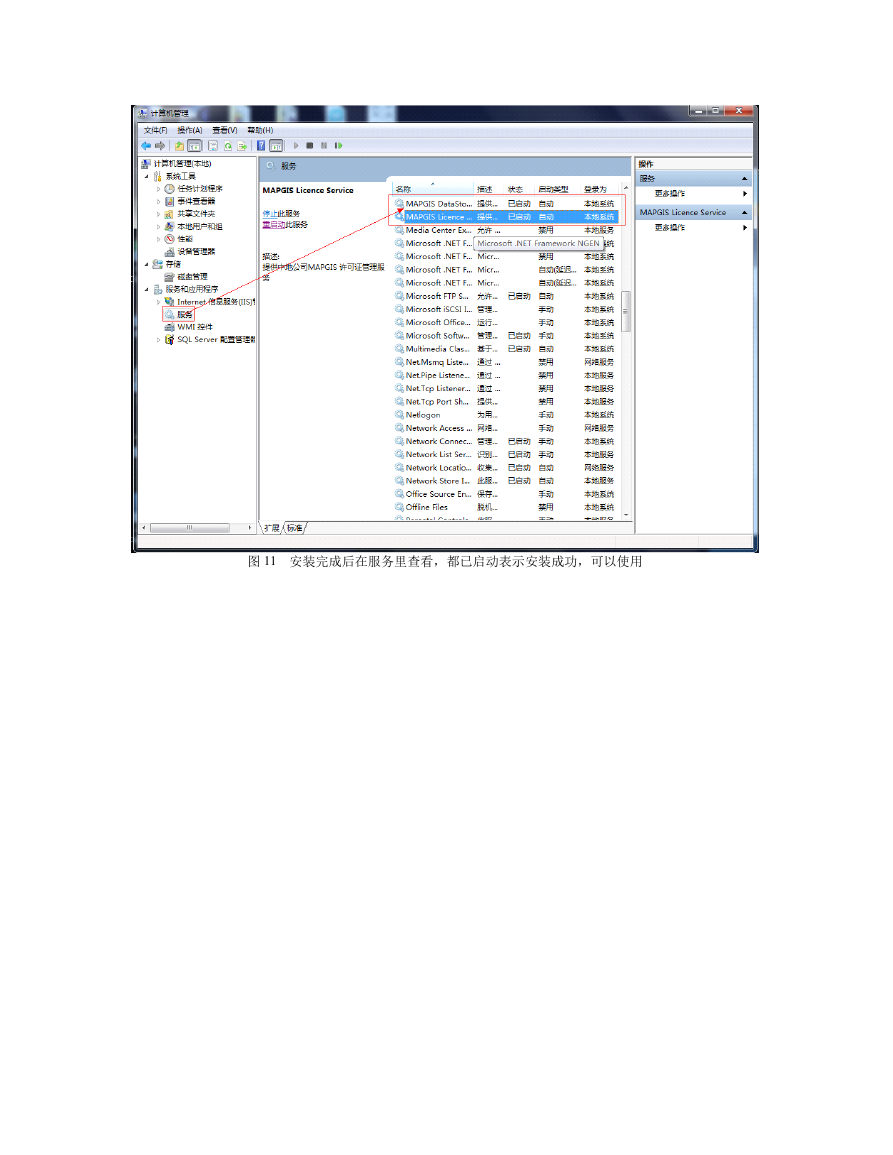Image resolution: width=893 pixels, height=1155 pixels.
Task: Click the Forward arrow toolbar icon
Action: coord(160,146)
